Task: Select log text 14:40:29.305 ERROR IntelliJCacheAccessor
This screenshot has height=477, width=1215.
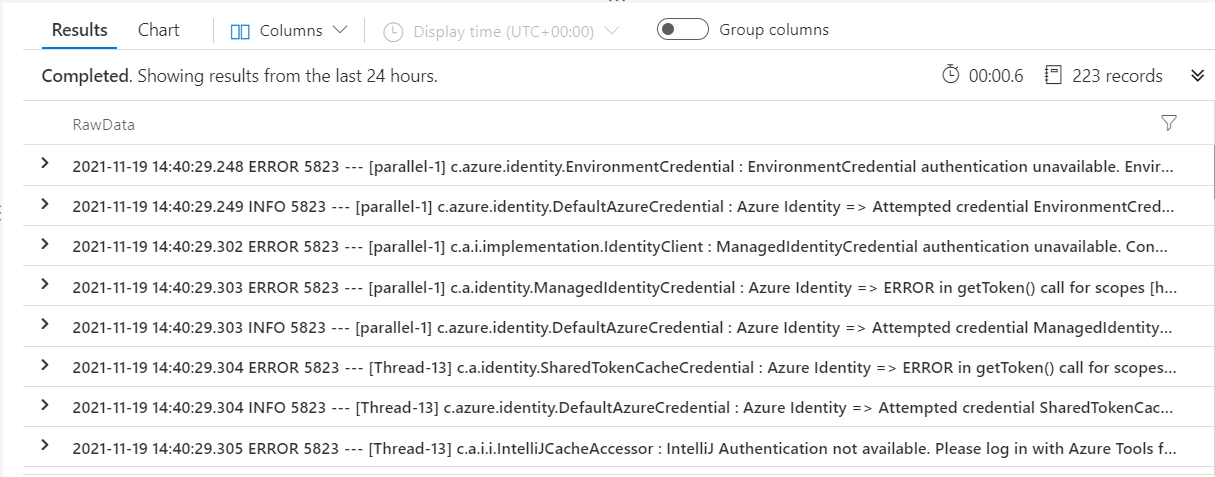Action: 625,447
